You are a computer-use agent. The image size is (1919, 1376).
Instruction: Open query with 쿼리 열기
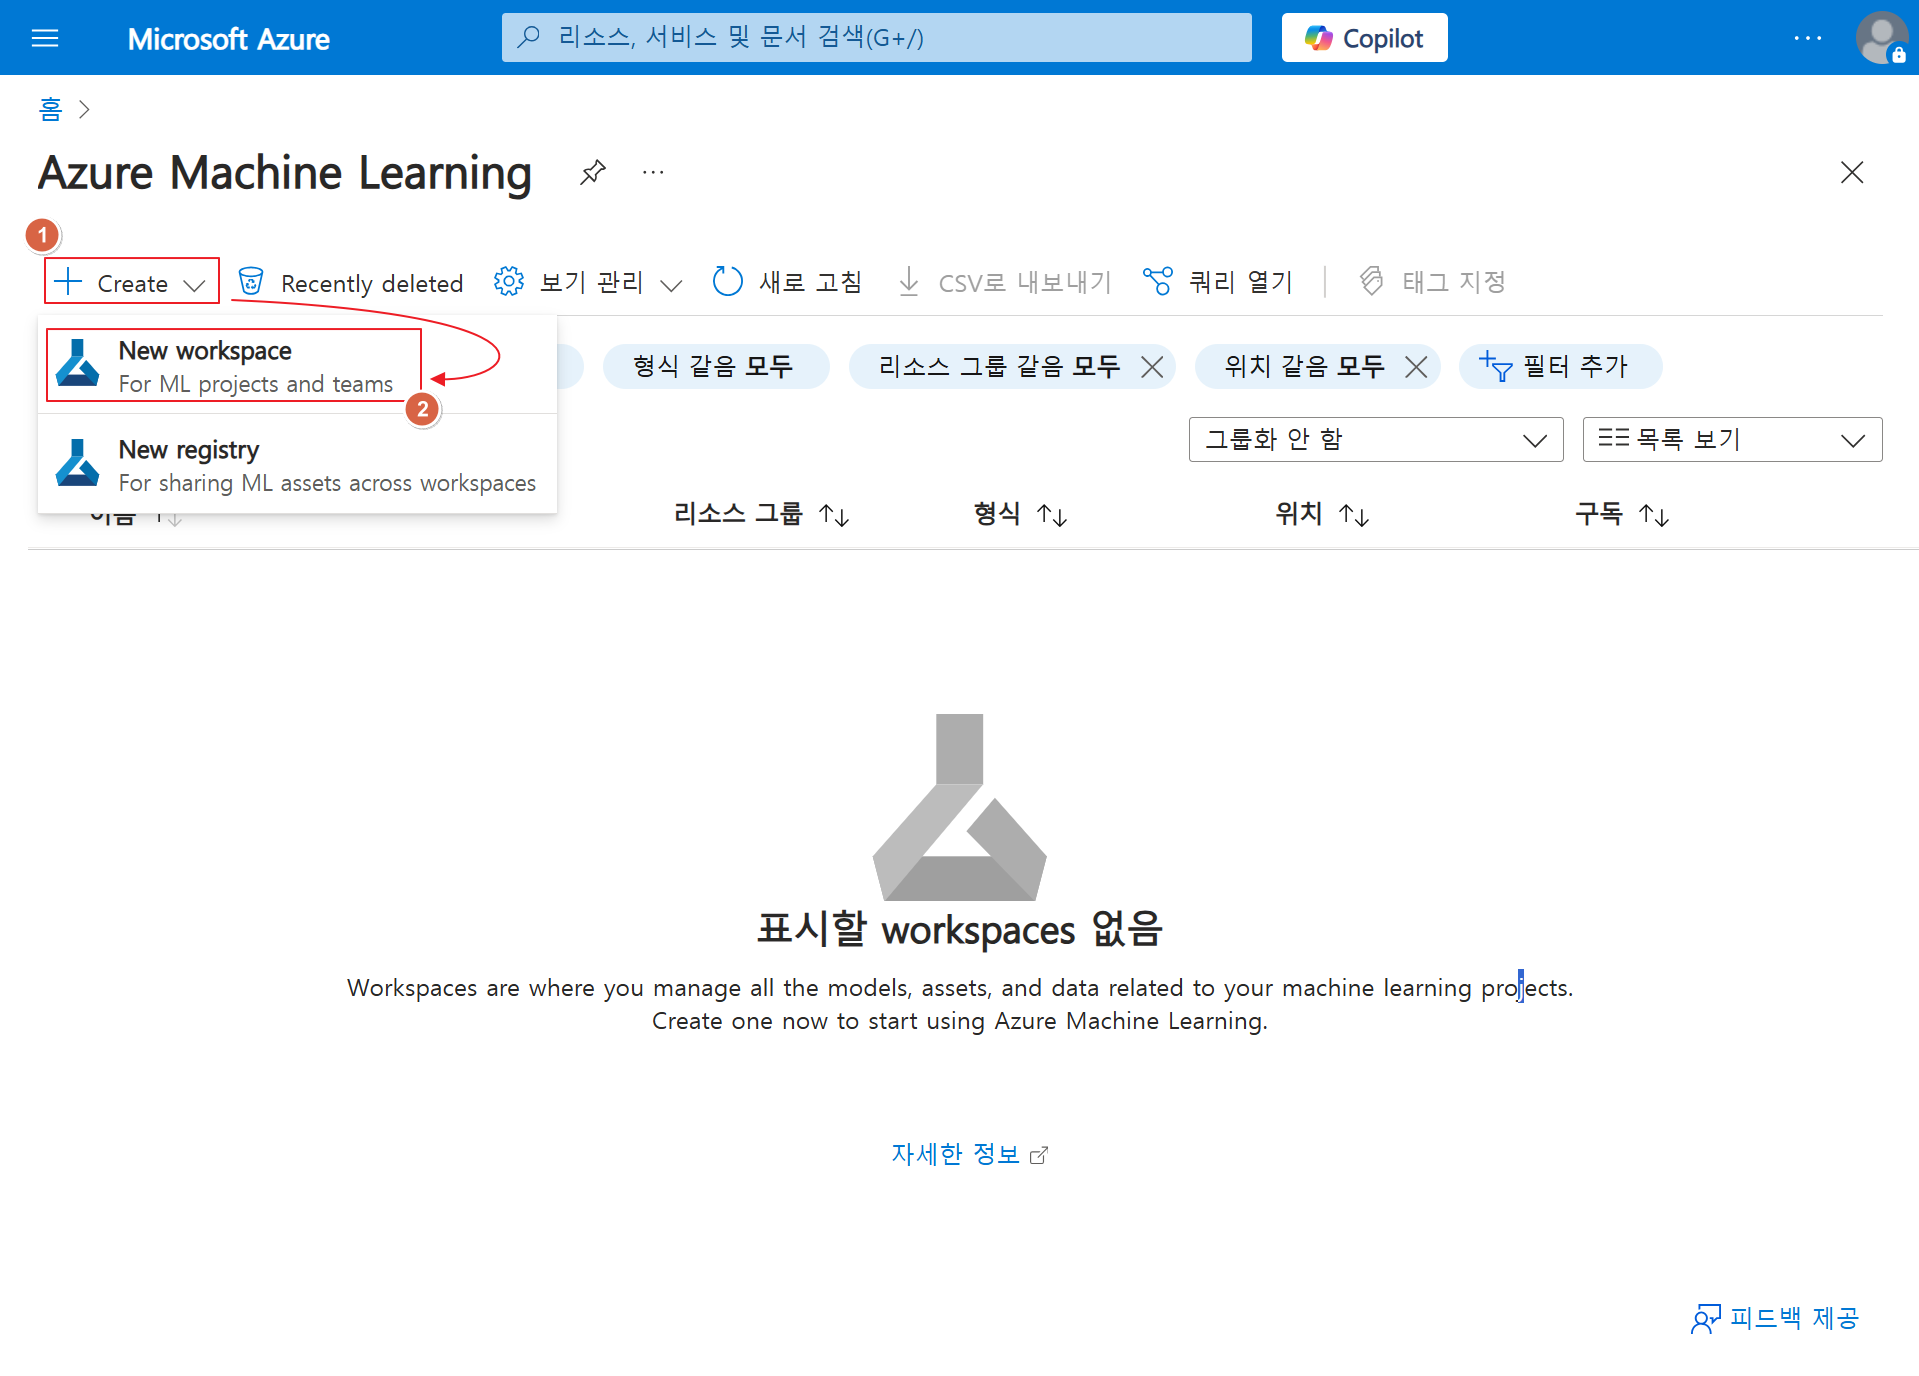tap(1218, 282)
